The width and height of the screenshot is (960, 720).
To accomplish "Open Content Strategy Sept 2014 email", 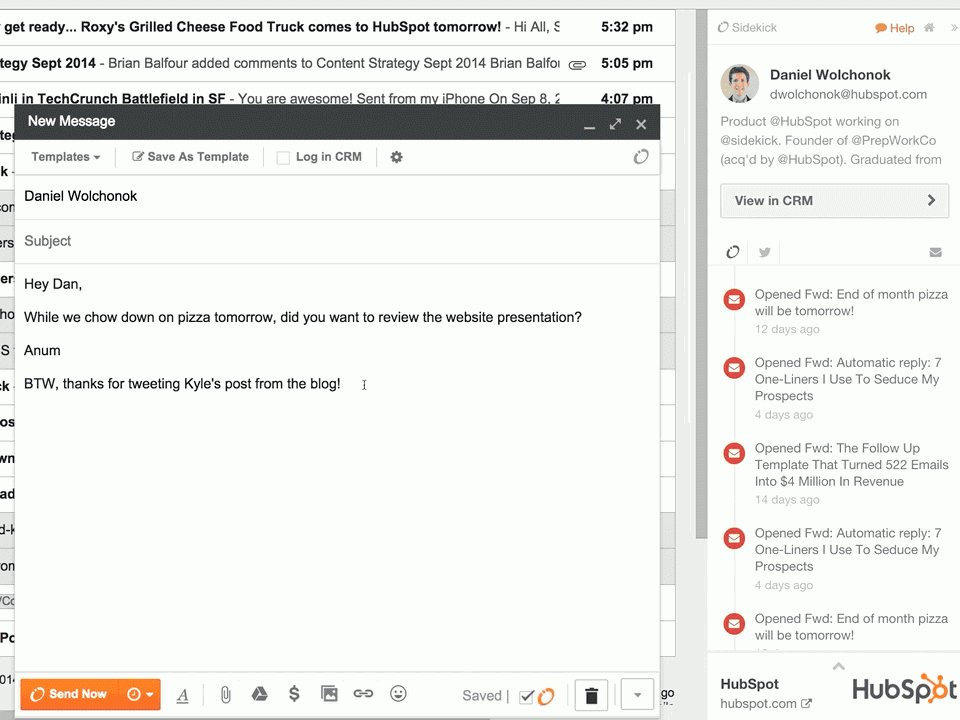I will click(x=337, y=63).
